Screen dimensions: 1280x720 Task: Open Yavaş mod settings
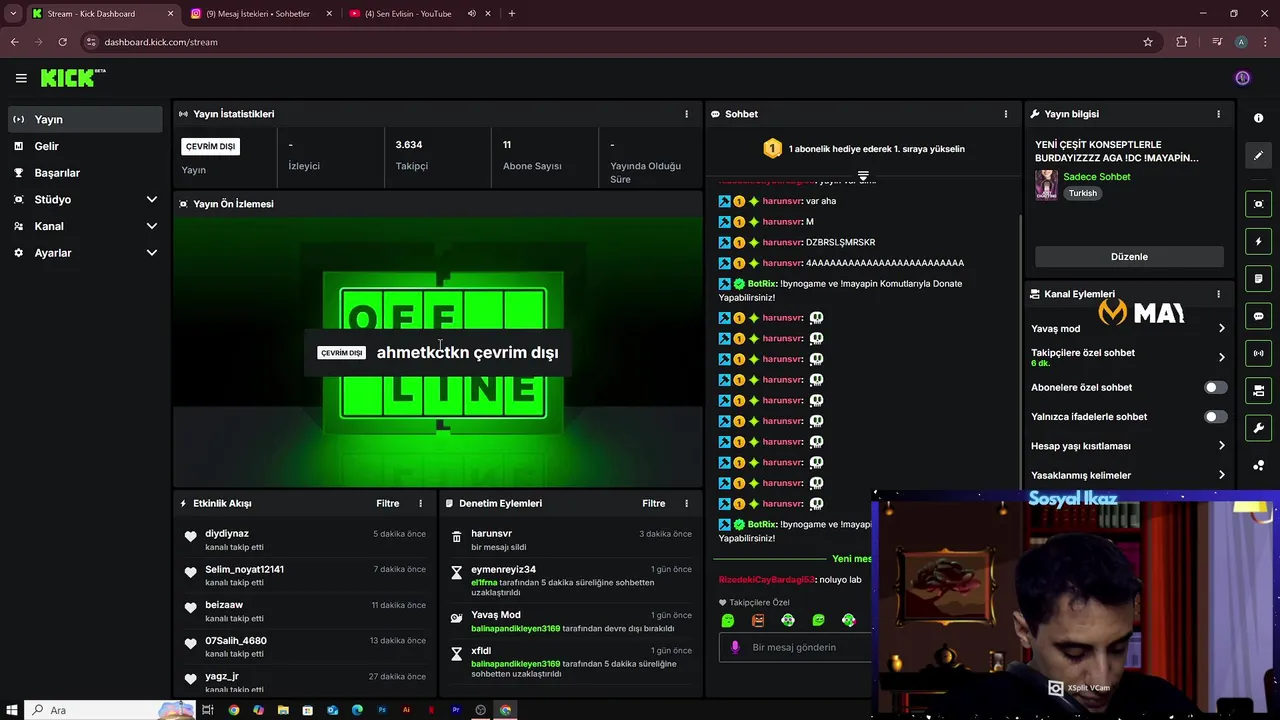1128,328
